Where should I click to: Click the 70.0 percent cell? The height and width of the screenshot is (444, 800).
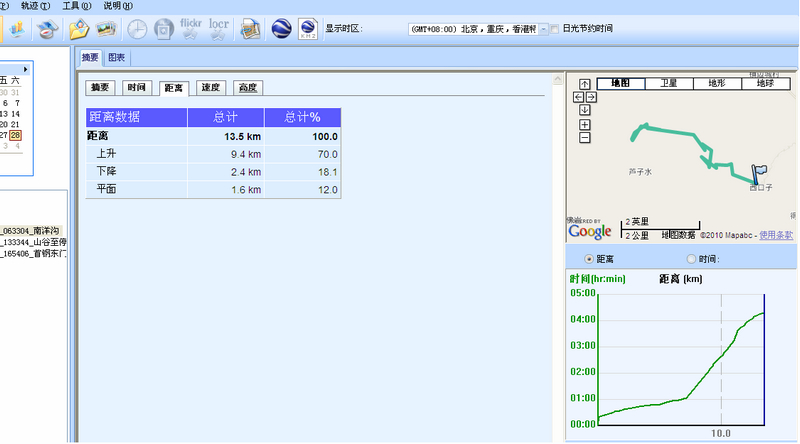coord(303,154)
